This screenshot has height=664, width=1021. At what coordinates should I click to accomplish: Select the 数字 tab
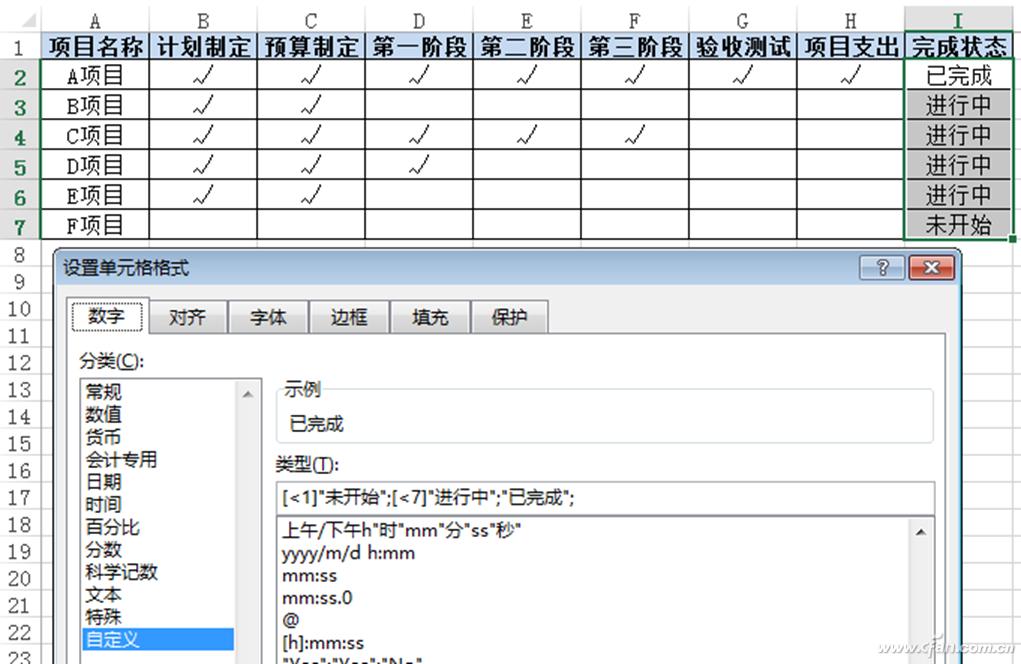point(107,316)
